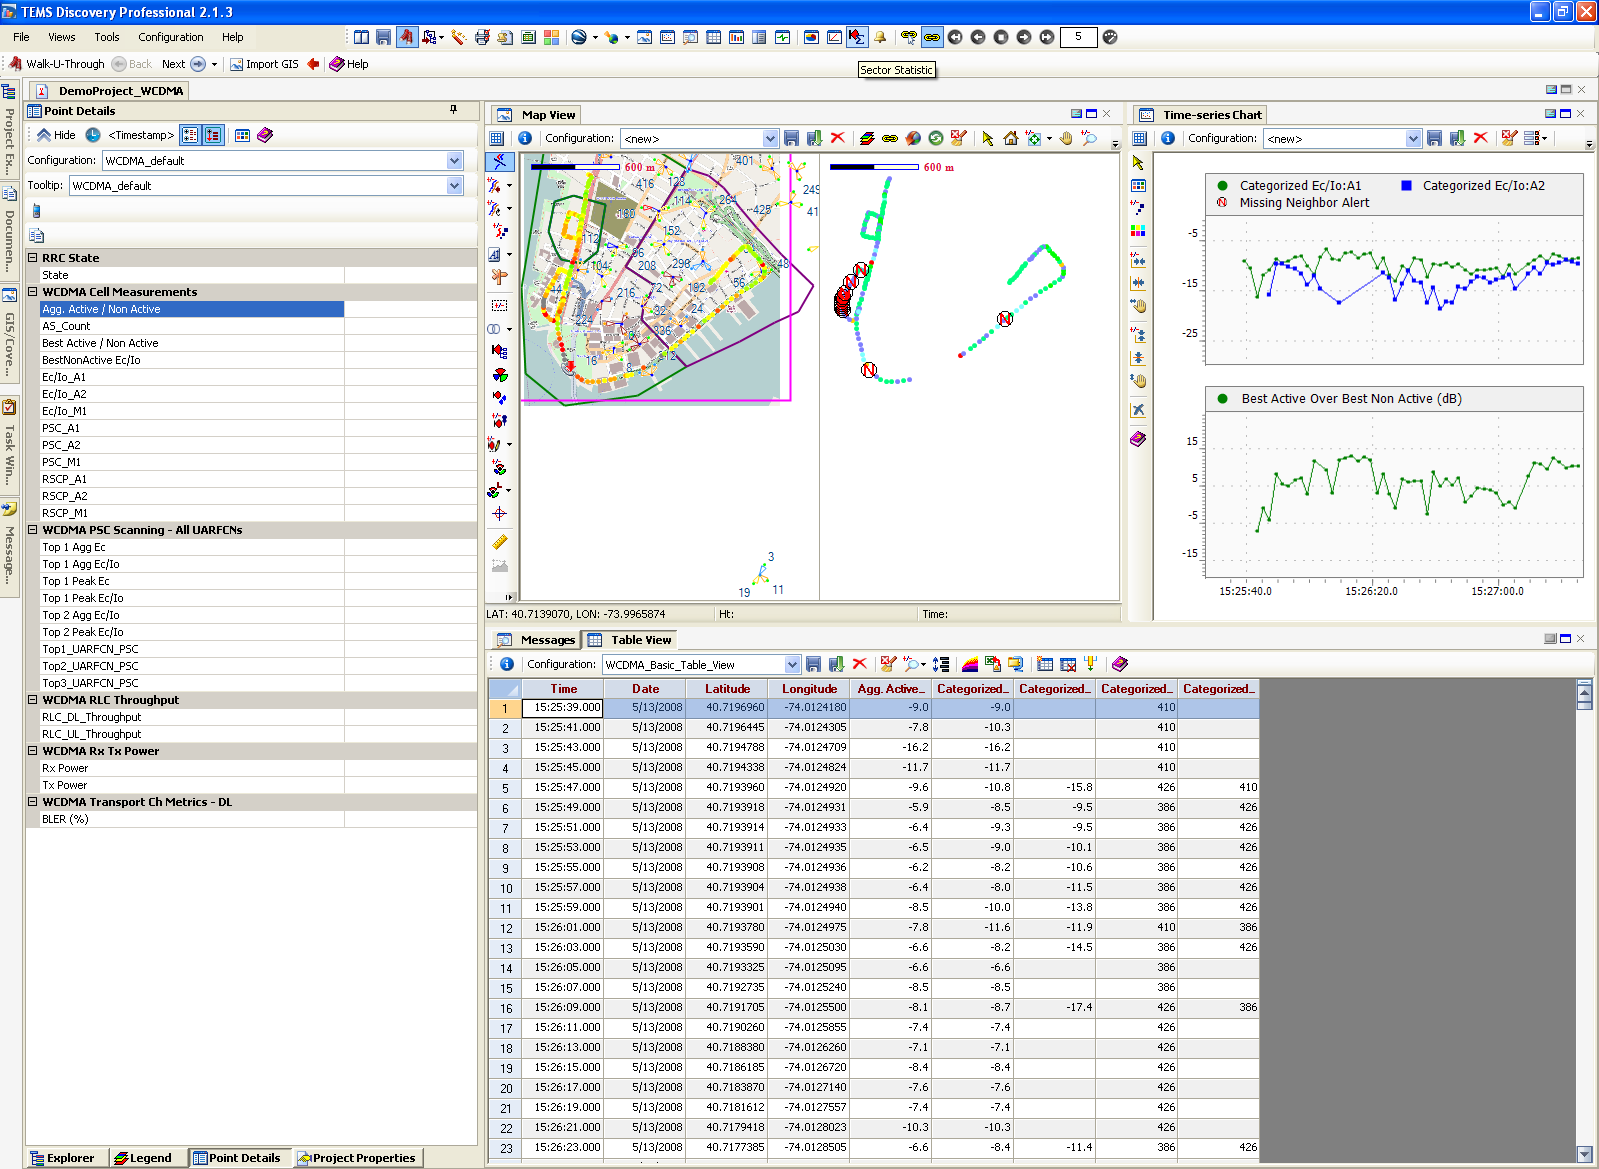Click the Table View scroll down arrow
Screen dimensions: 1599x1169
click(x=1584, y=1154)
